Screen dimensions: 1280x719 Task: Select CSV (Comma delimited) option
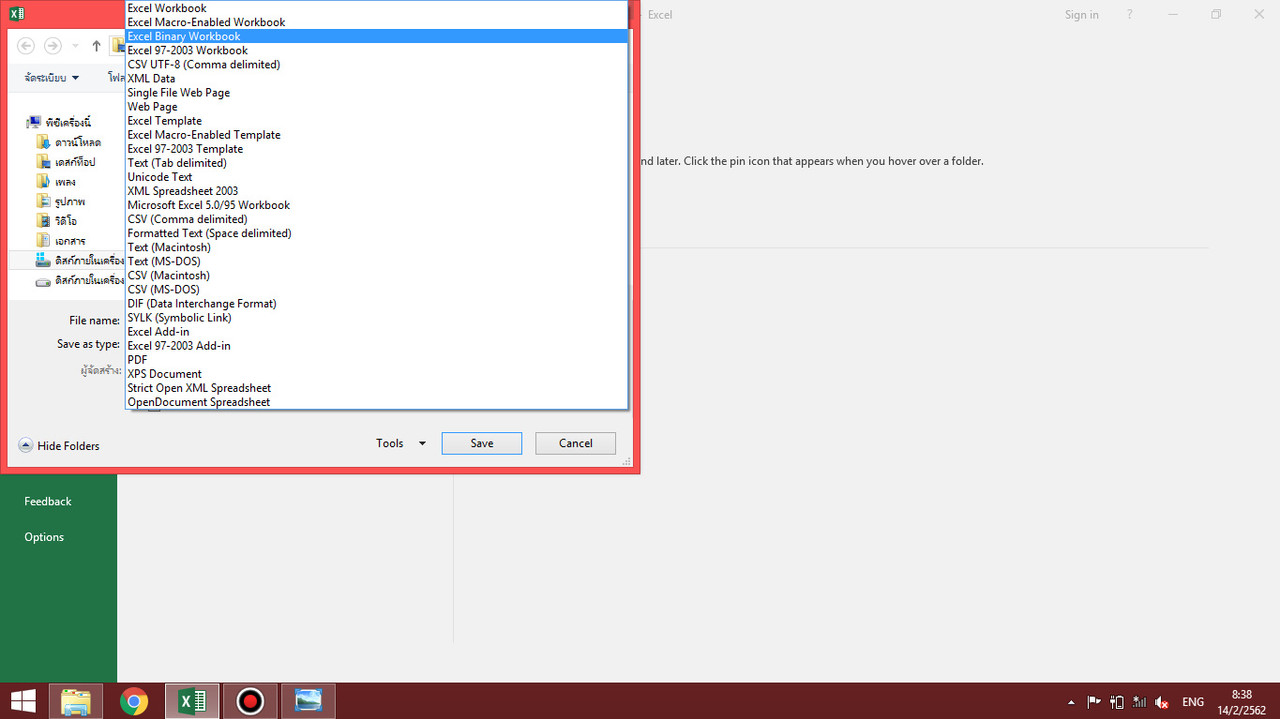tap(377, 218)
